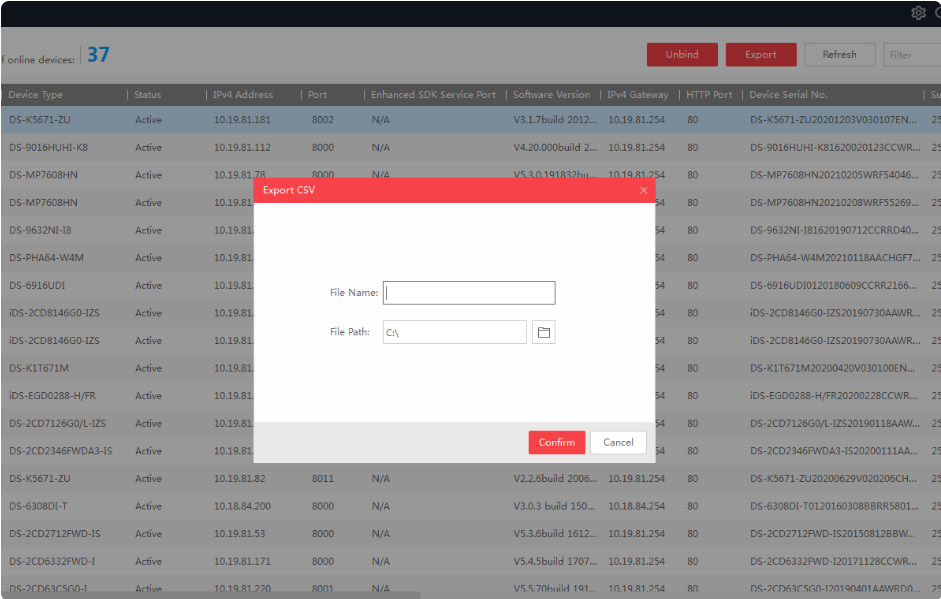
Task: Select the DS-6308DI-T device row
Action: [x=39, y=506]
